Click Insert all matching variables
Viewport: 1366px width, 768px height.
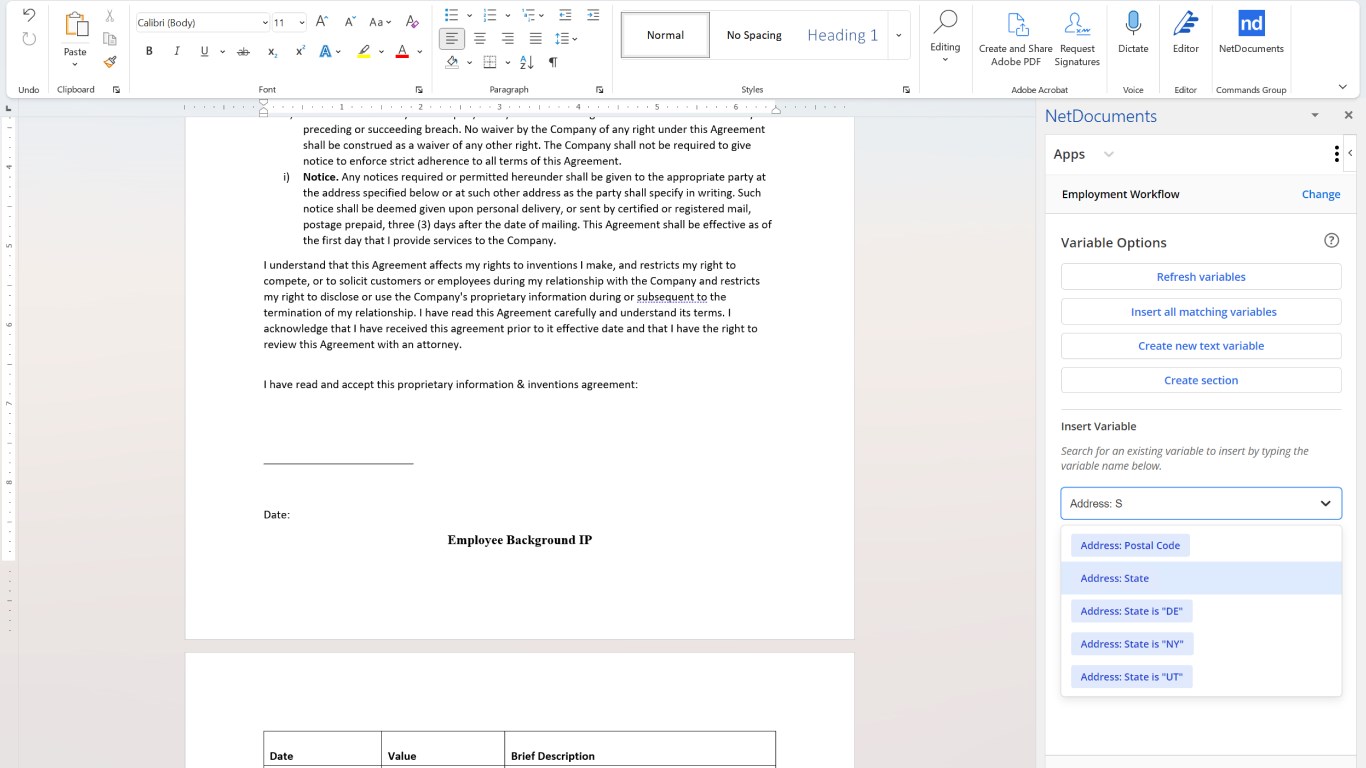(x=1201, y=312)
